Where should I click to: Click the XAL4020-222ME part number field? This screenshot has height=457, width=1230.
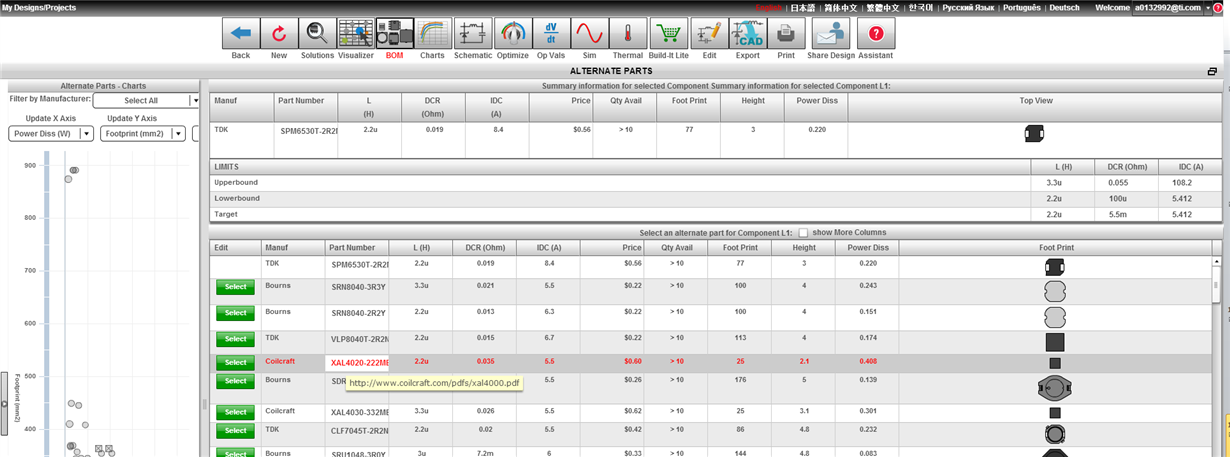(x=358, y=362)
